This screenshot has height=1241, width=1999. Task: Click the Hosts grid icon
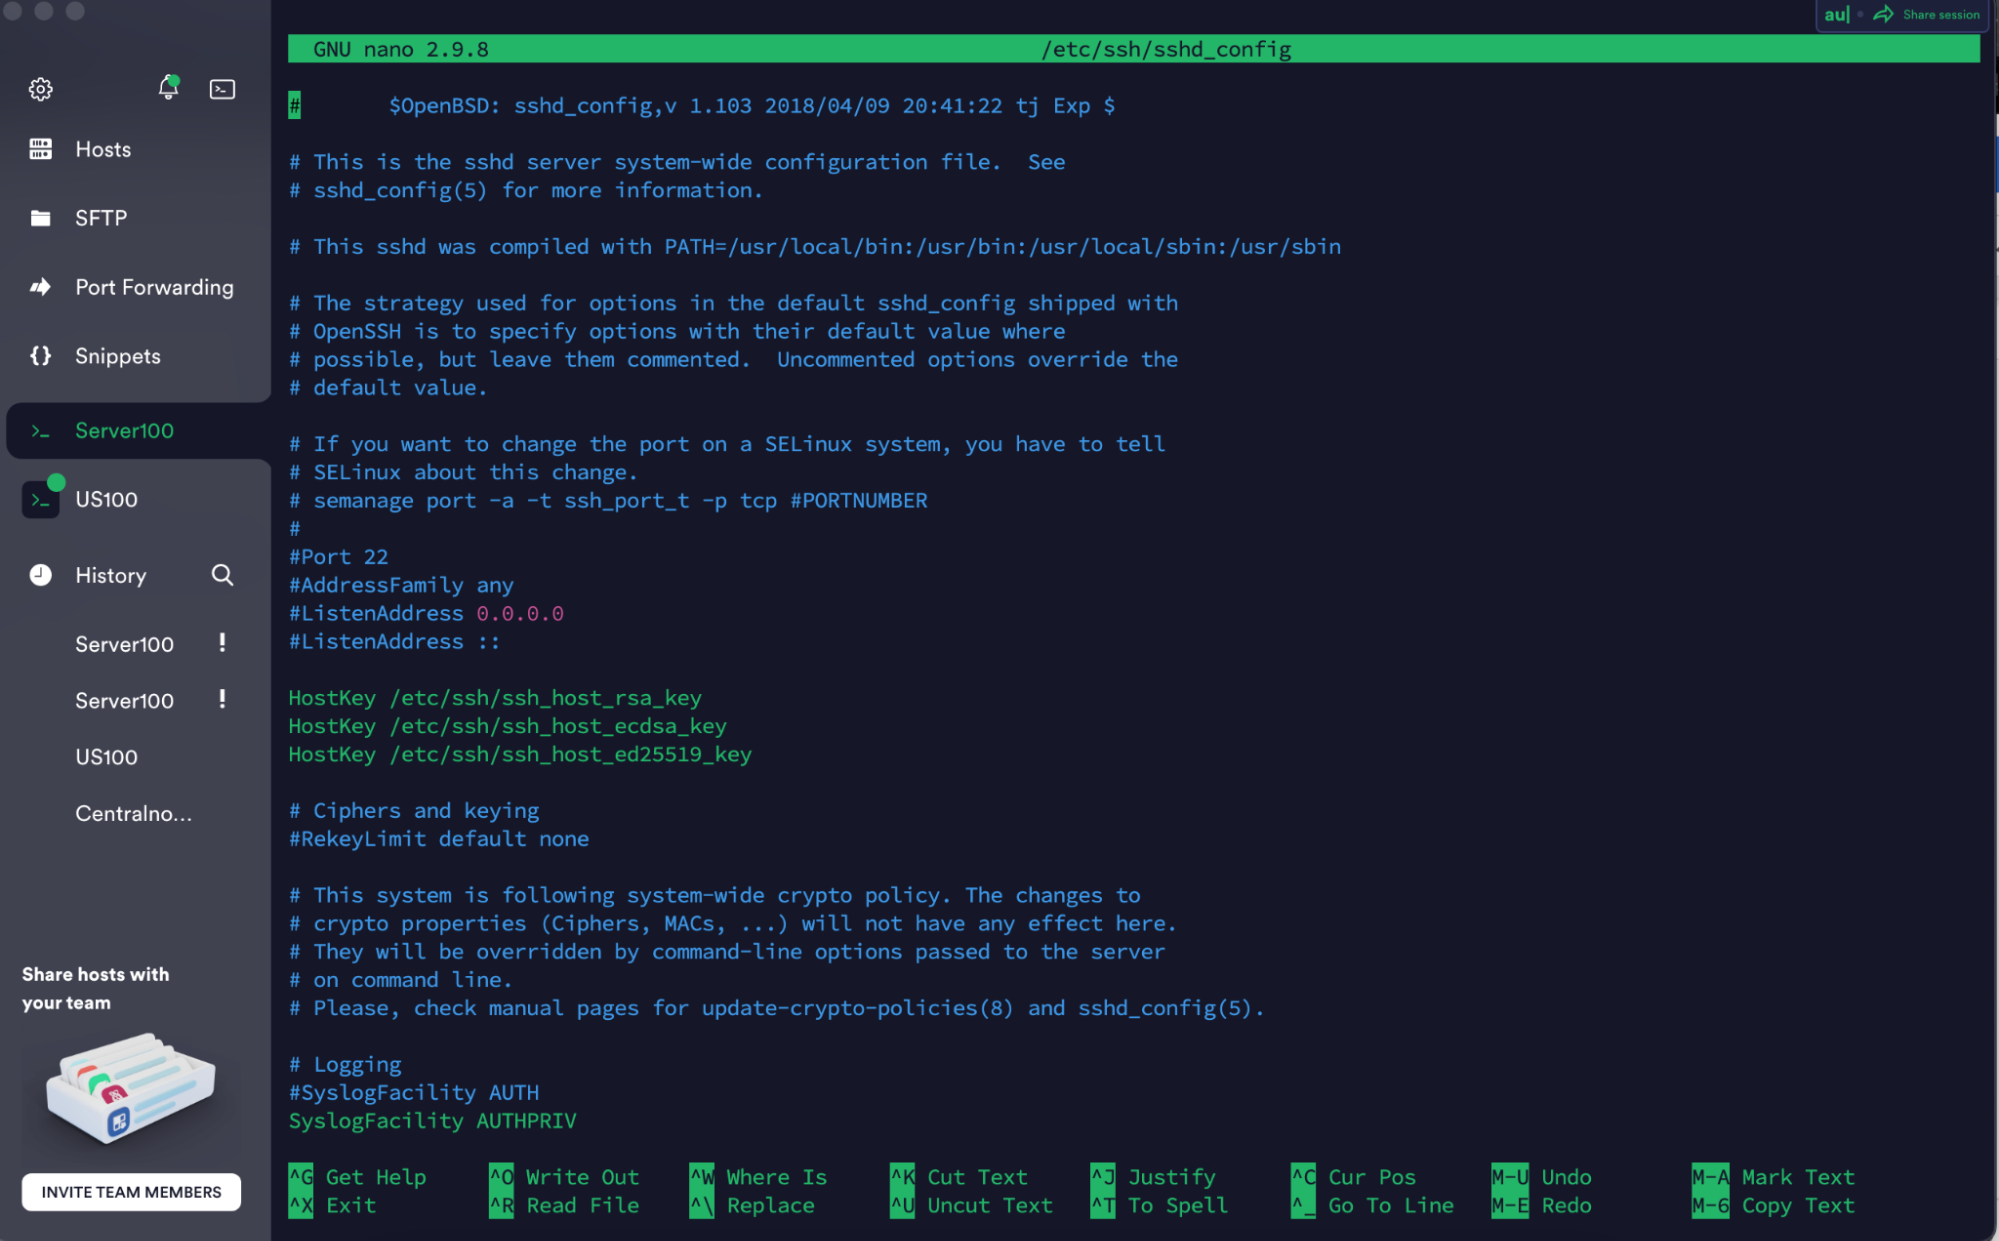[40, 149]
